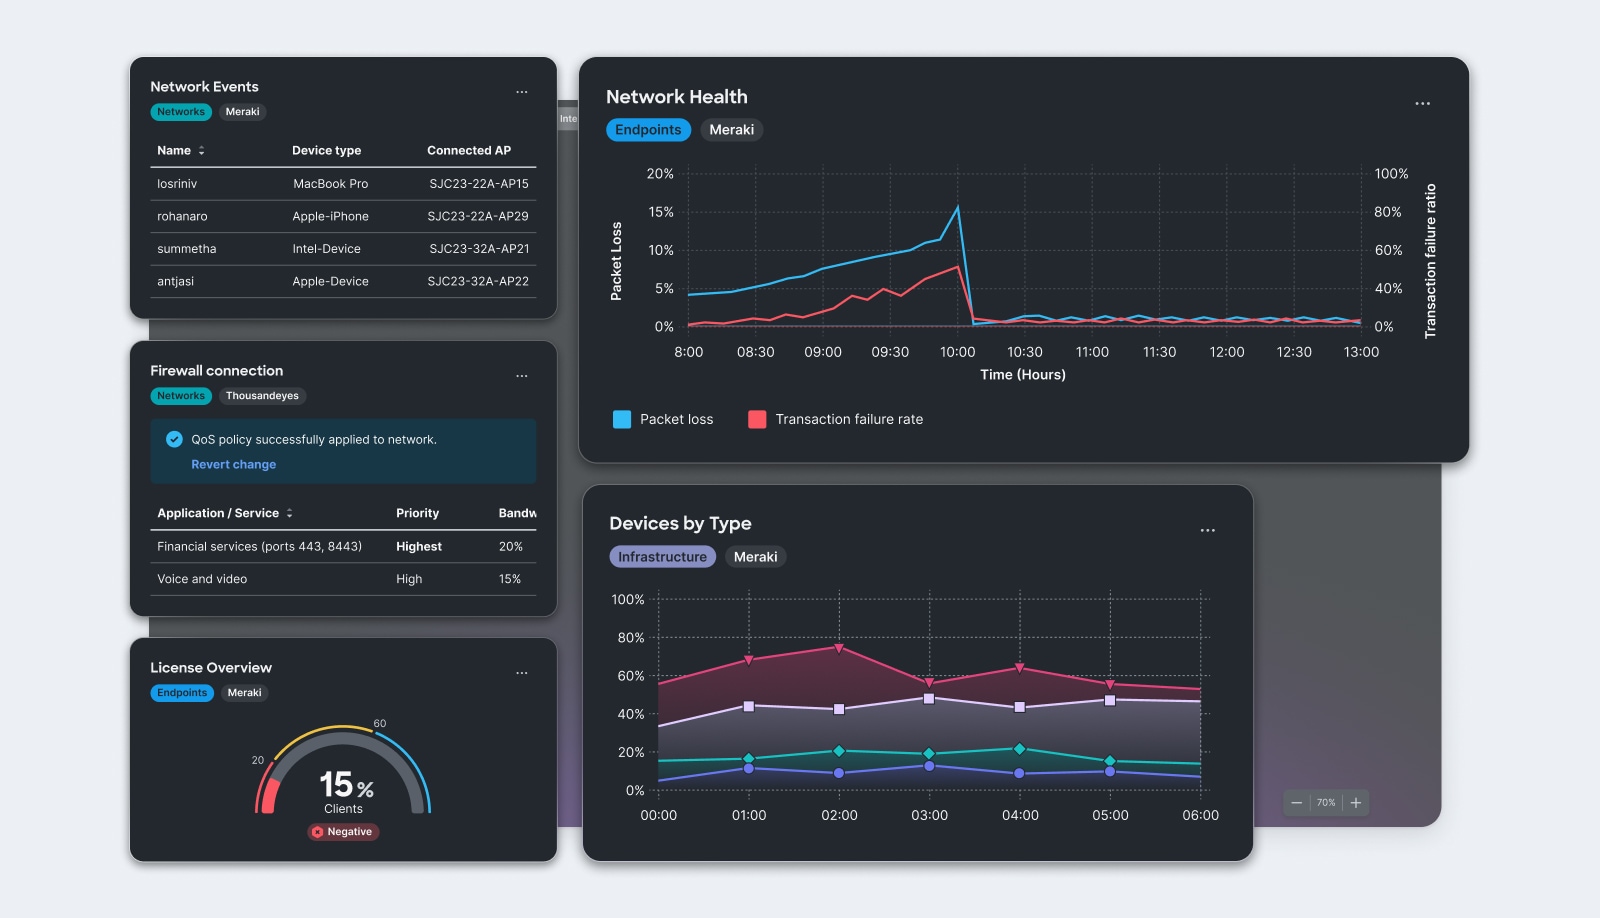Select Meraki tag in Network Health
This screenshot has width=1600, height=918.
[x=731, y=130]
